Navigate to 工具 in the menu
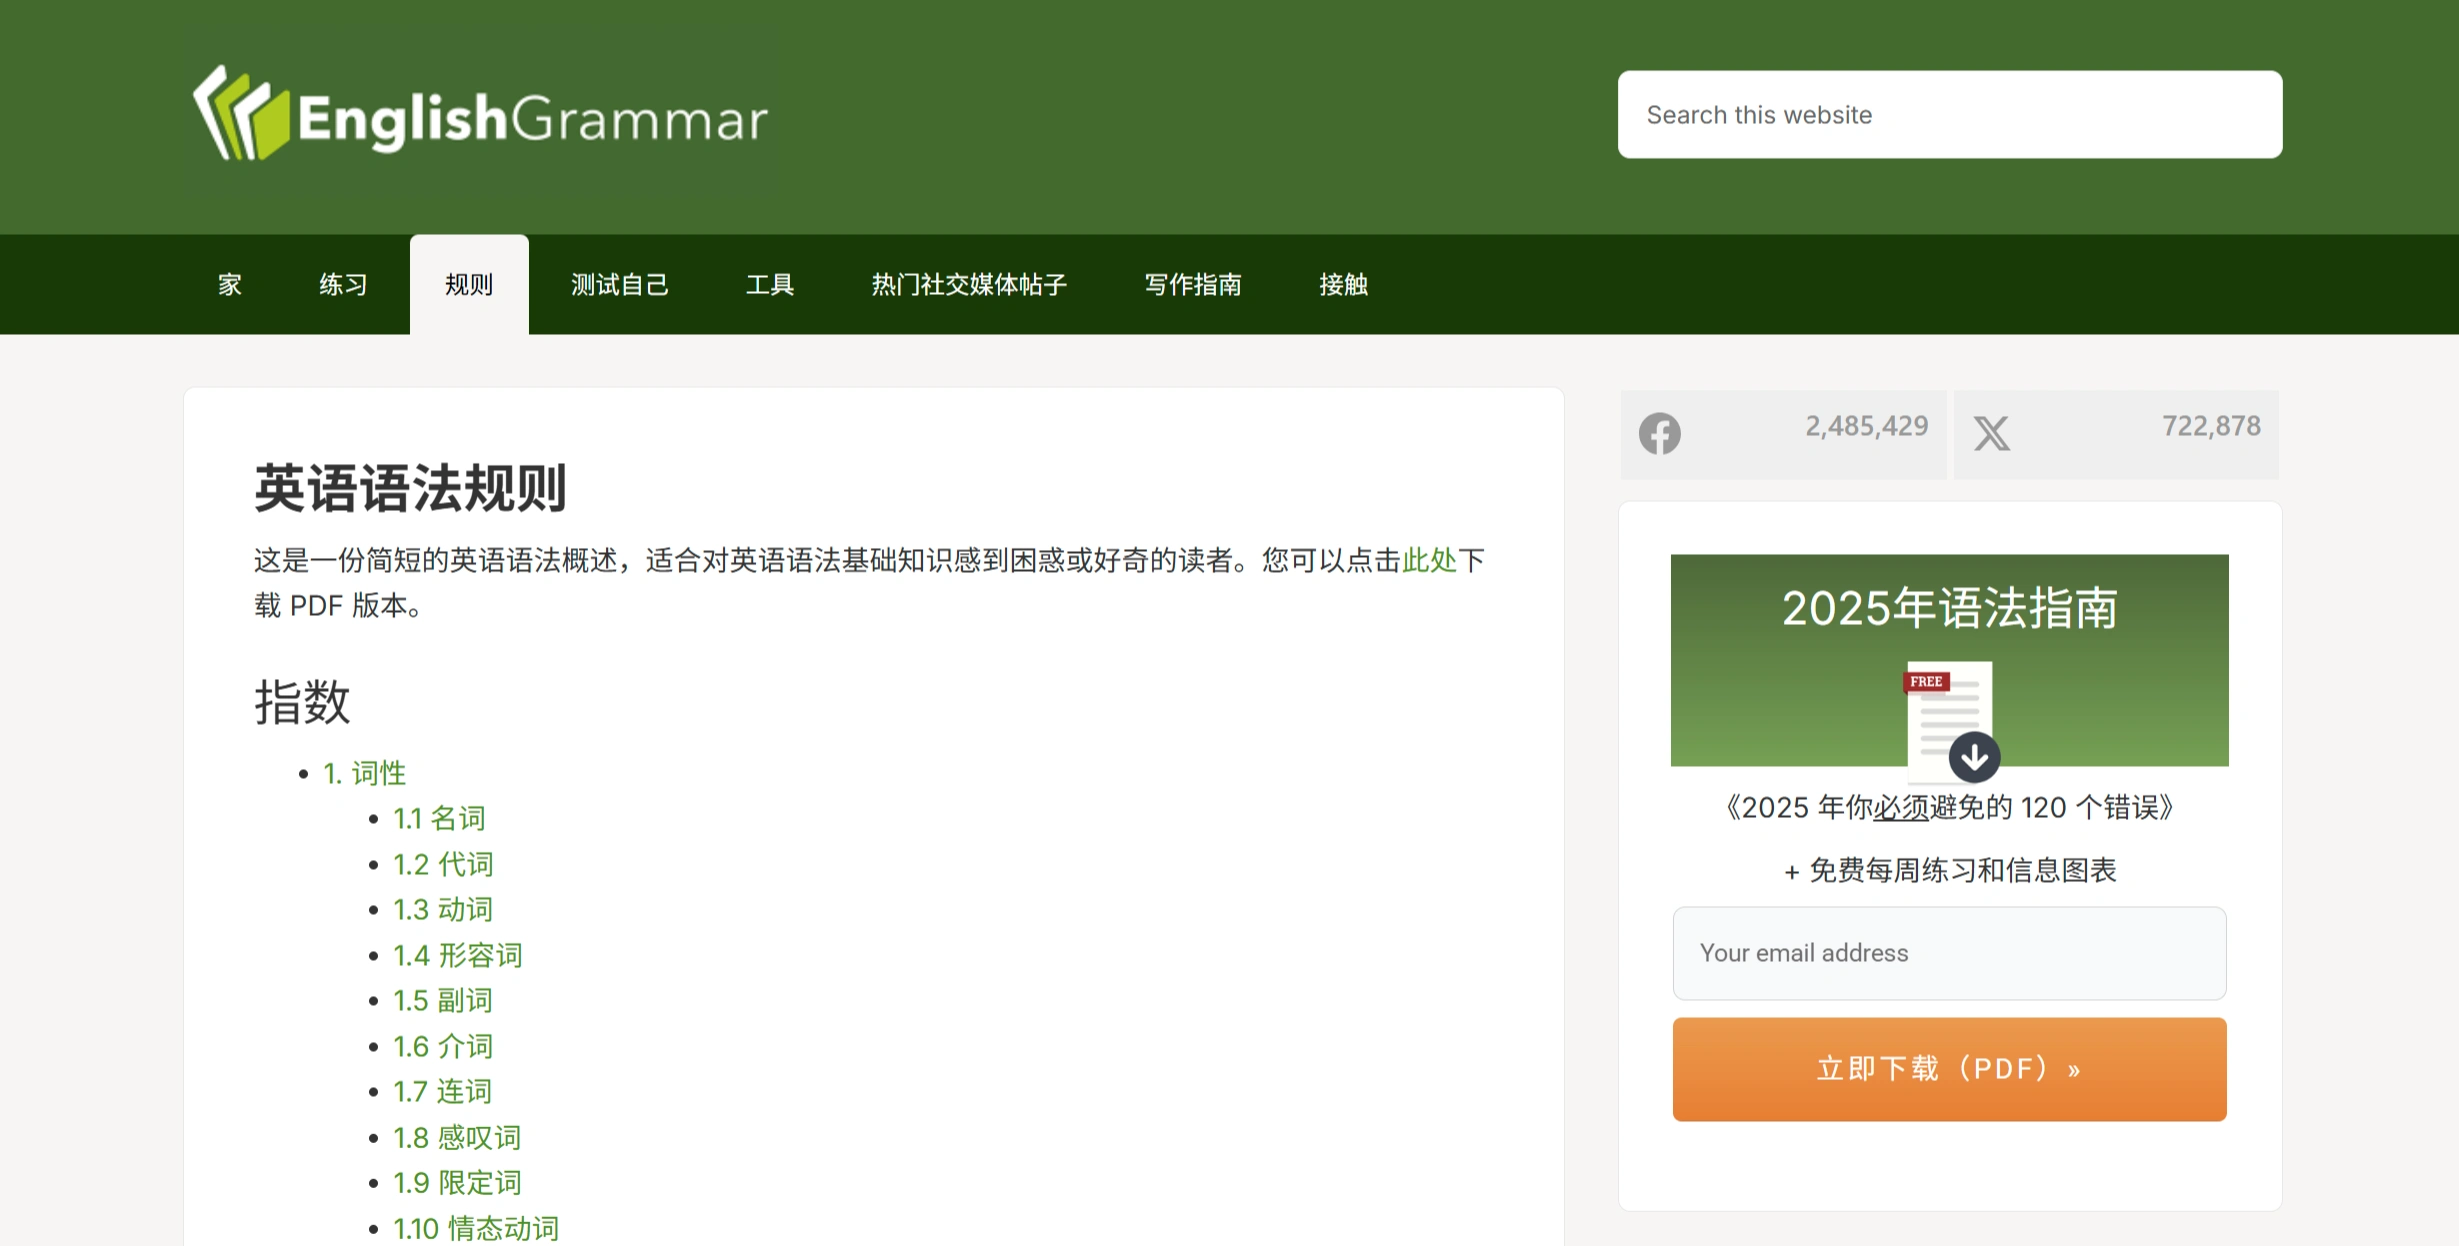This screenshot has width=2459, height=1246. pos(770,285)
